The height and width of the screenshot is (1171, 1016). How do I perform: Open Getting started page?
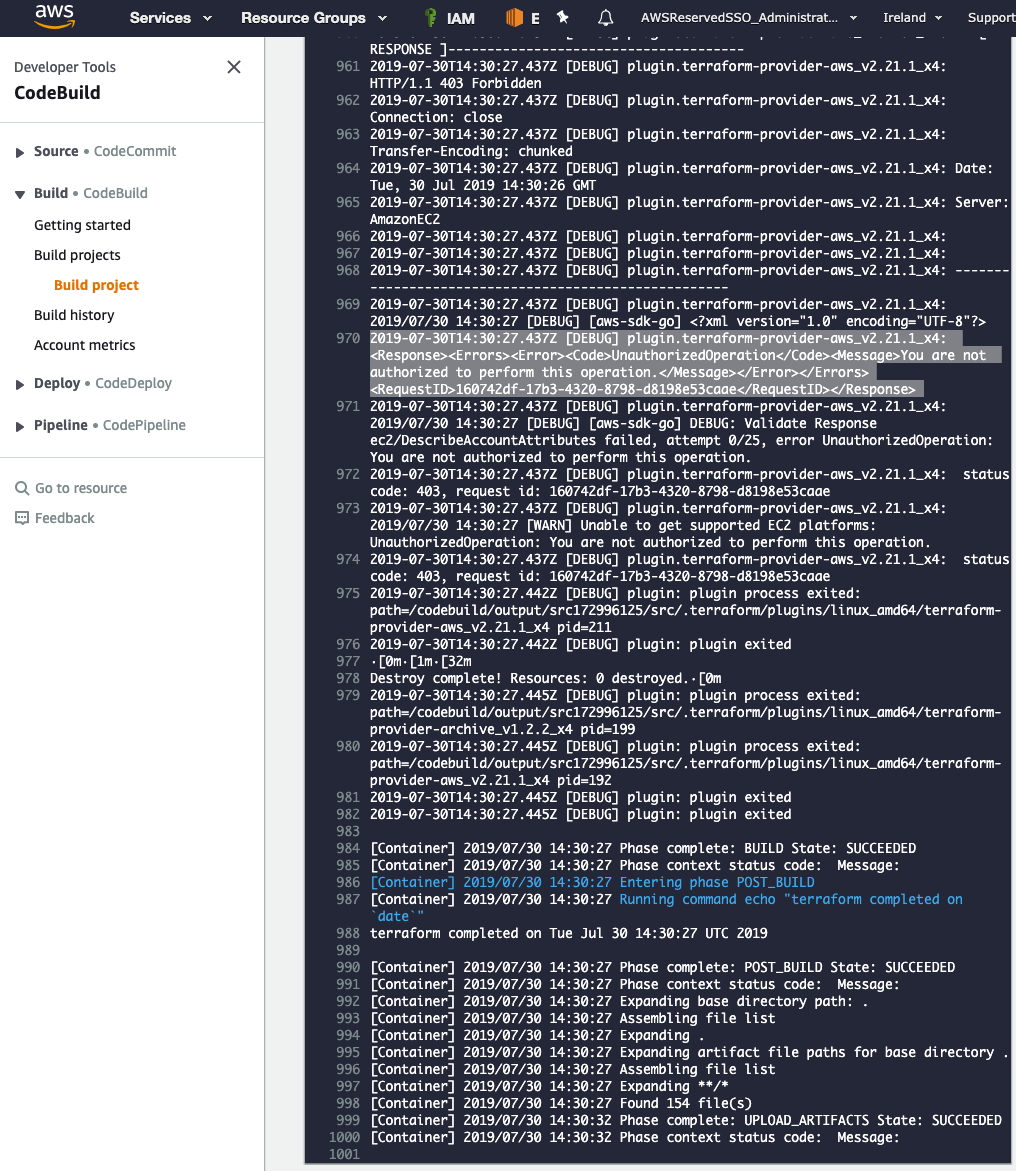82,226
